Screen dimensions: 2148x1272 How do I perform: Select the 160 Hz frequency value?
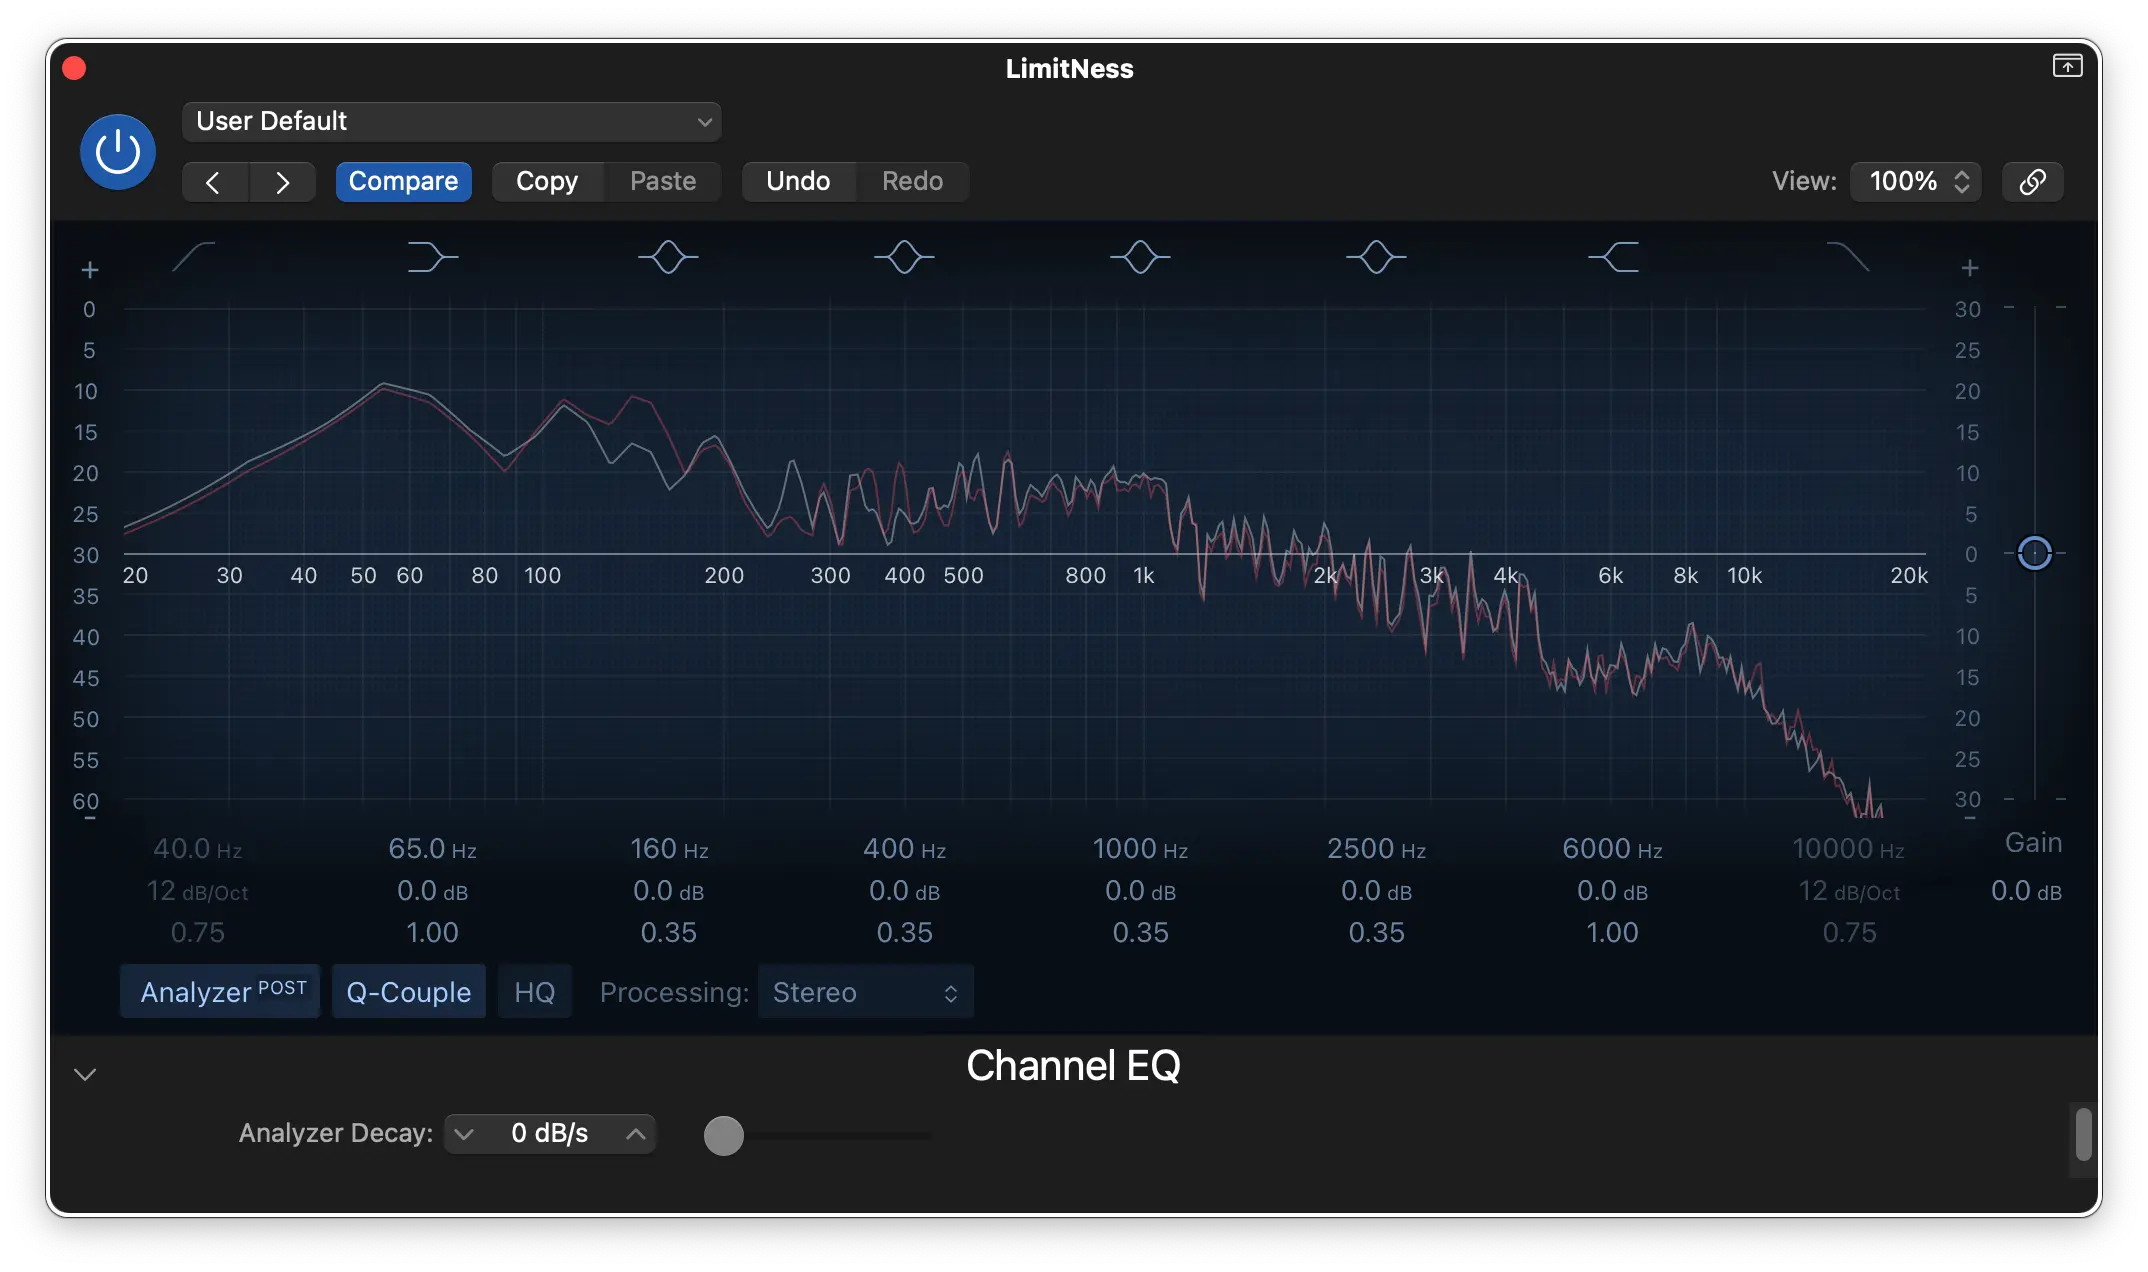(x=669, y=849)
